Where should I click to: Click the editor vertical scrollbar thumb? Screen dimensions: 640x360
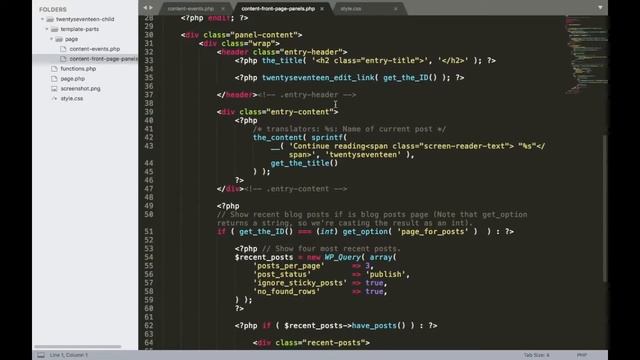(x=604, y=208)
